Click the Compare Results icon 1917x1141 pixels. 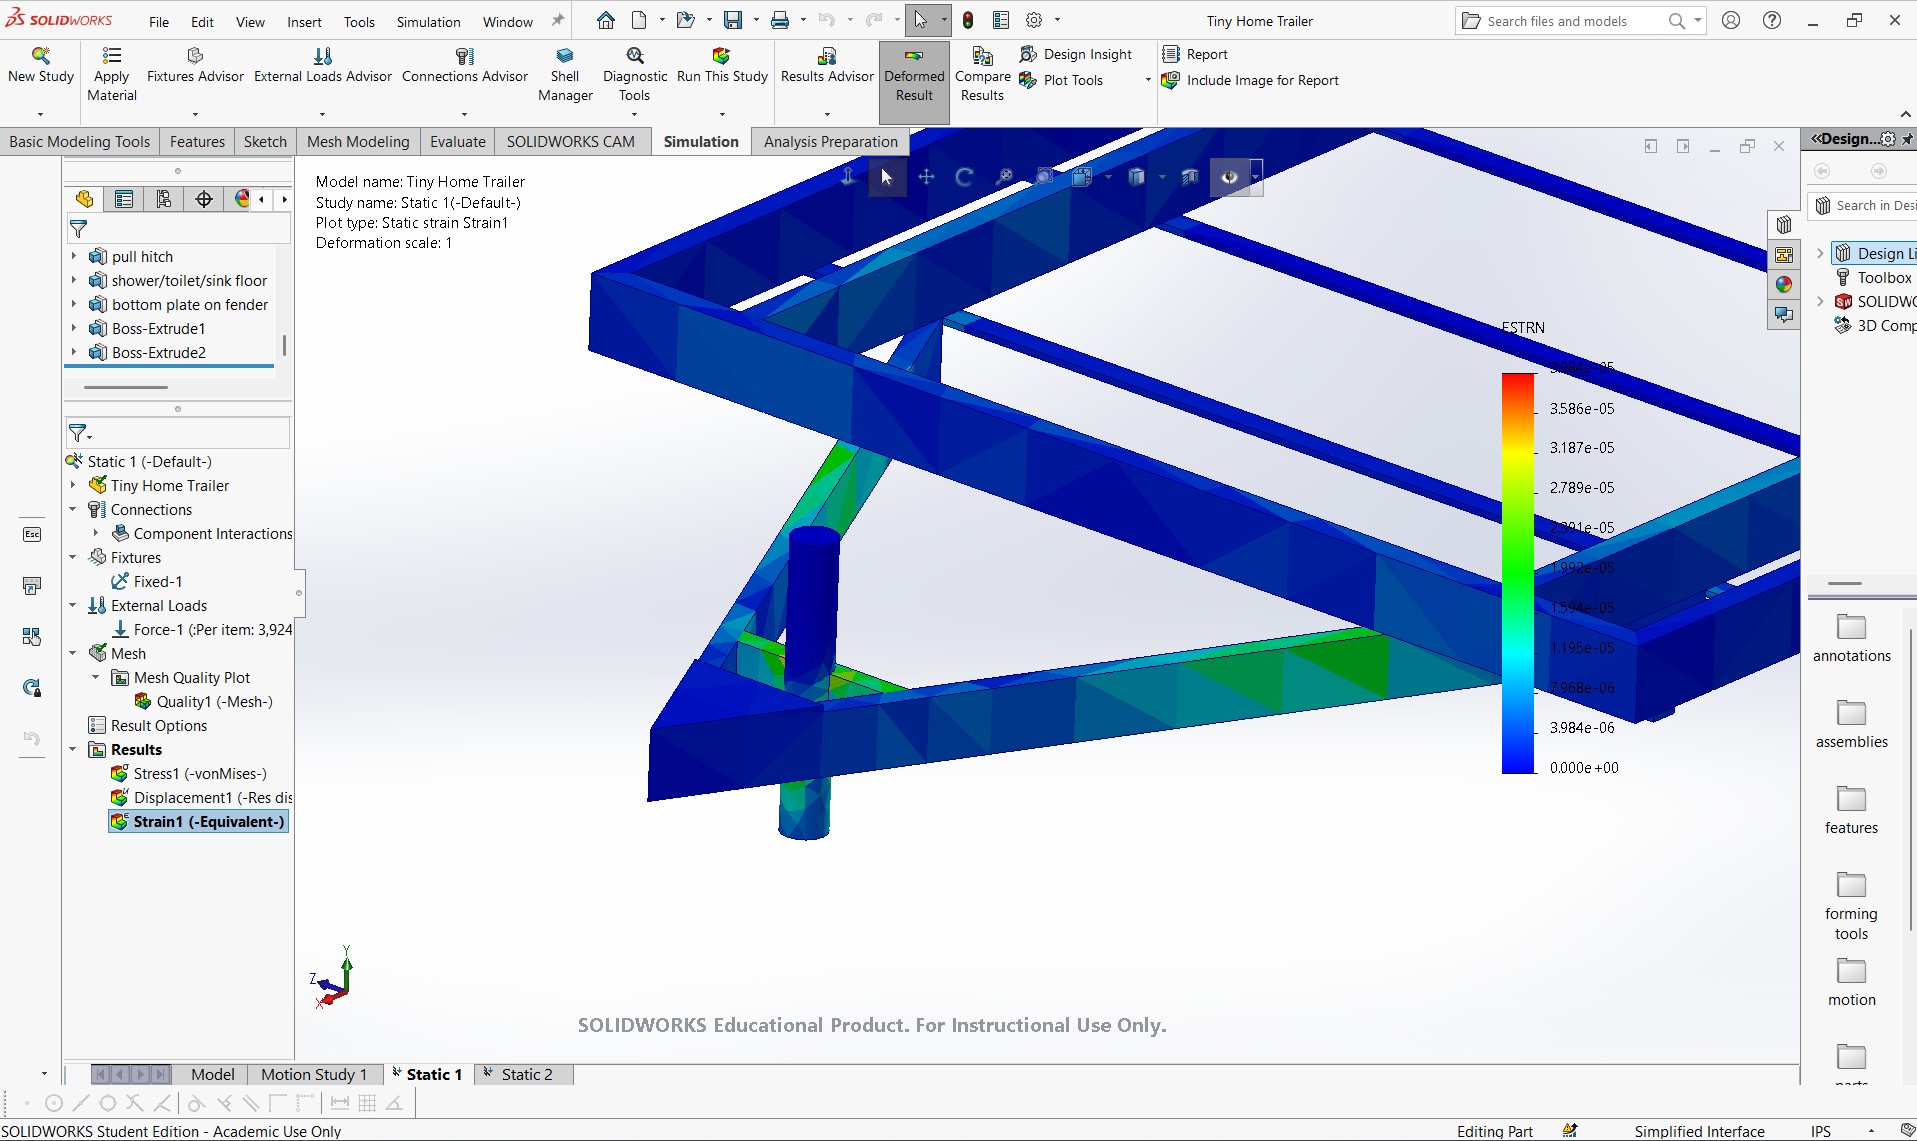pyautogui.click(x=982, y=56)
